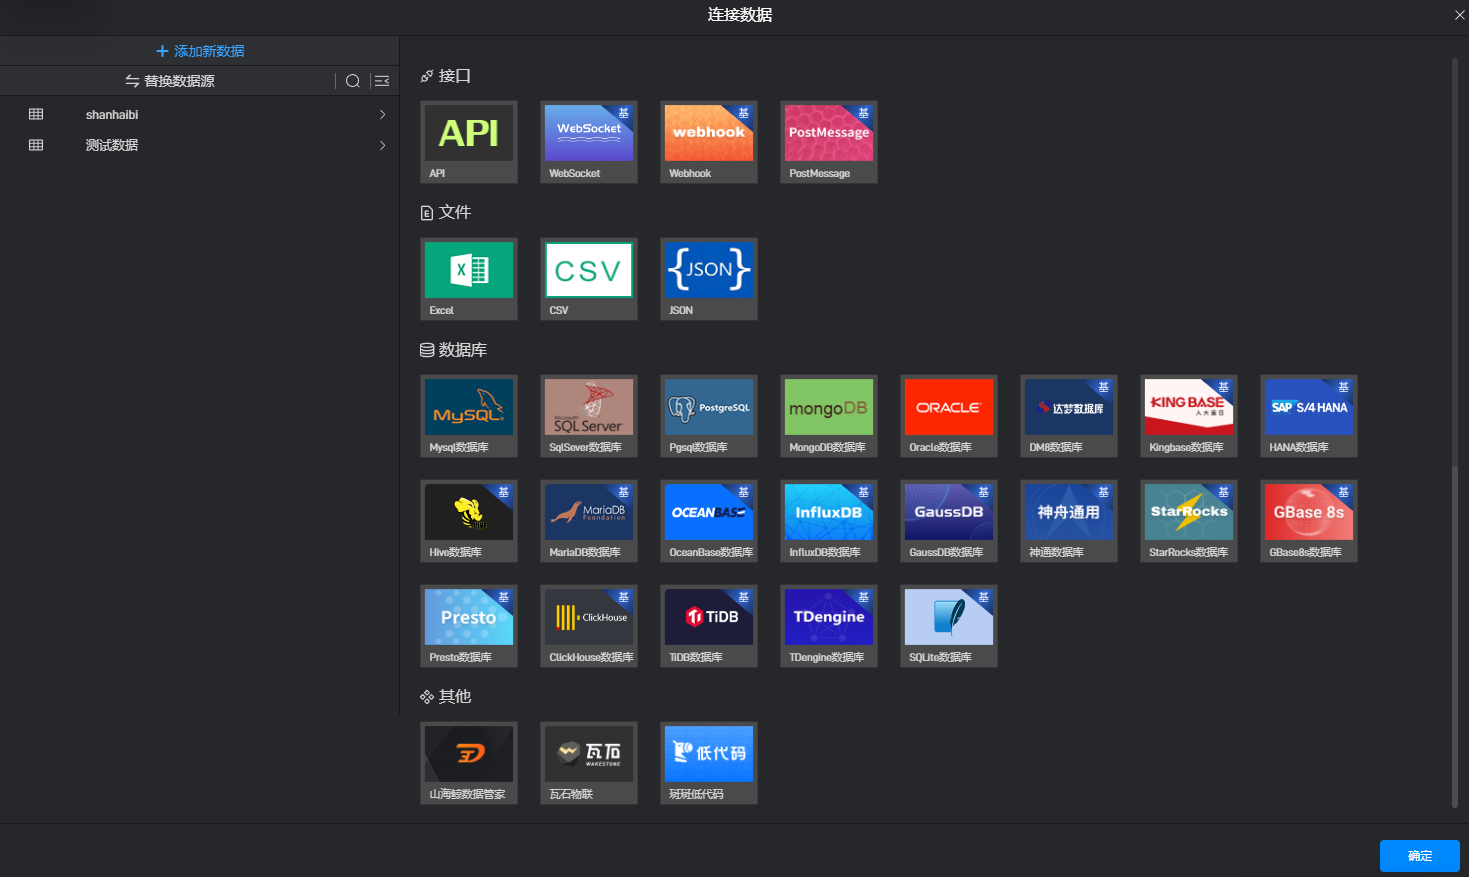This screenshot has width=1469, height=877.
Task: Expand the 测试数据 entry chevron
Action: click(382, 146)
